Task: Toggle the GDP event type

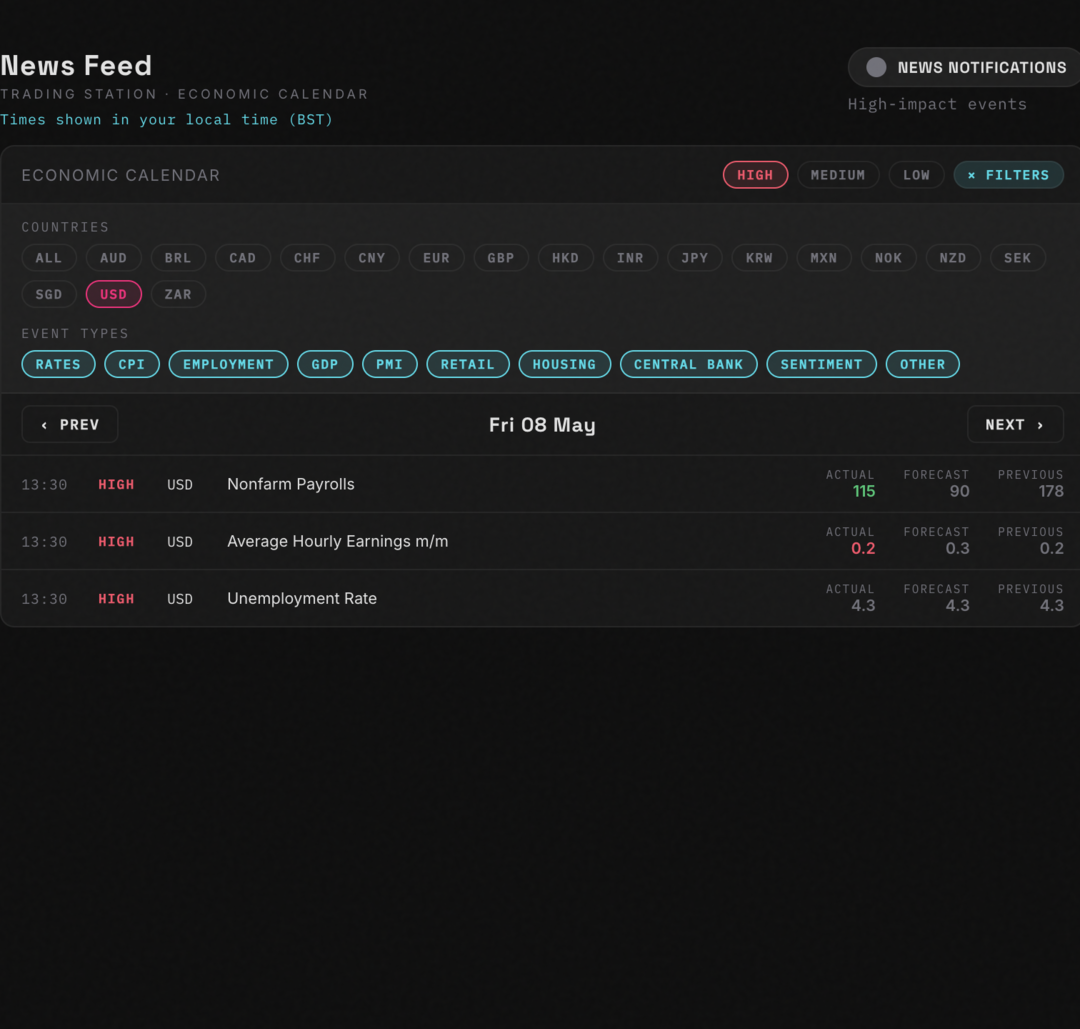Action: [x=324, y=364]
